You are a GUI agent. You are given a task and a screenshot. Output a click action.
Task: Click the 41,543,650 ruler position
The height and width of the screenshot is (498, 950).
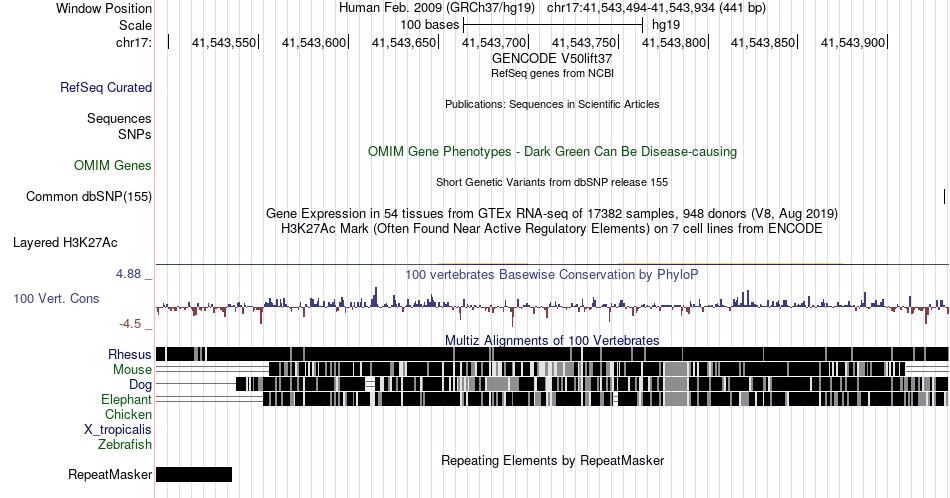(x=404, y=42)
